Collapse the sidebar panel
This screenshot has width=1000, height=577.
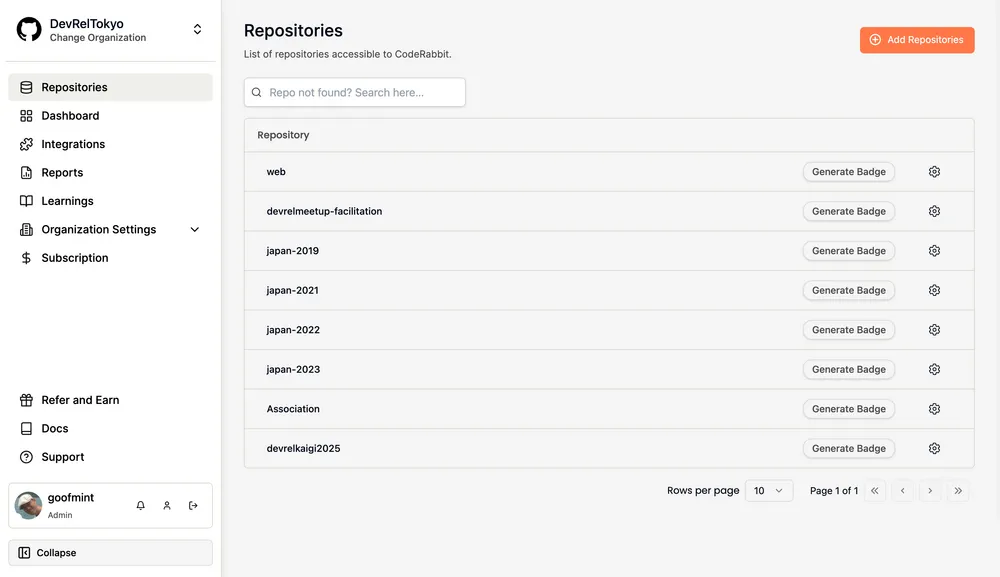click(110, 553)
